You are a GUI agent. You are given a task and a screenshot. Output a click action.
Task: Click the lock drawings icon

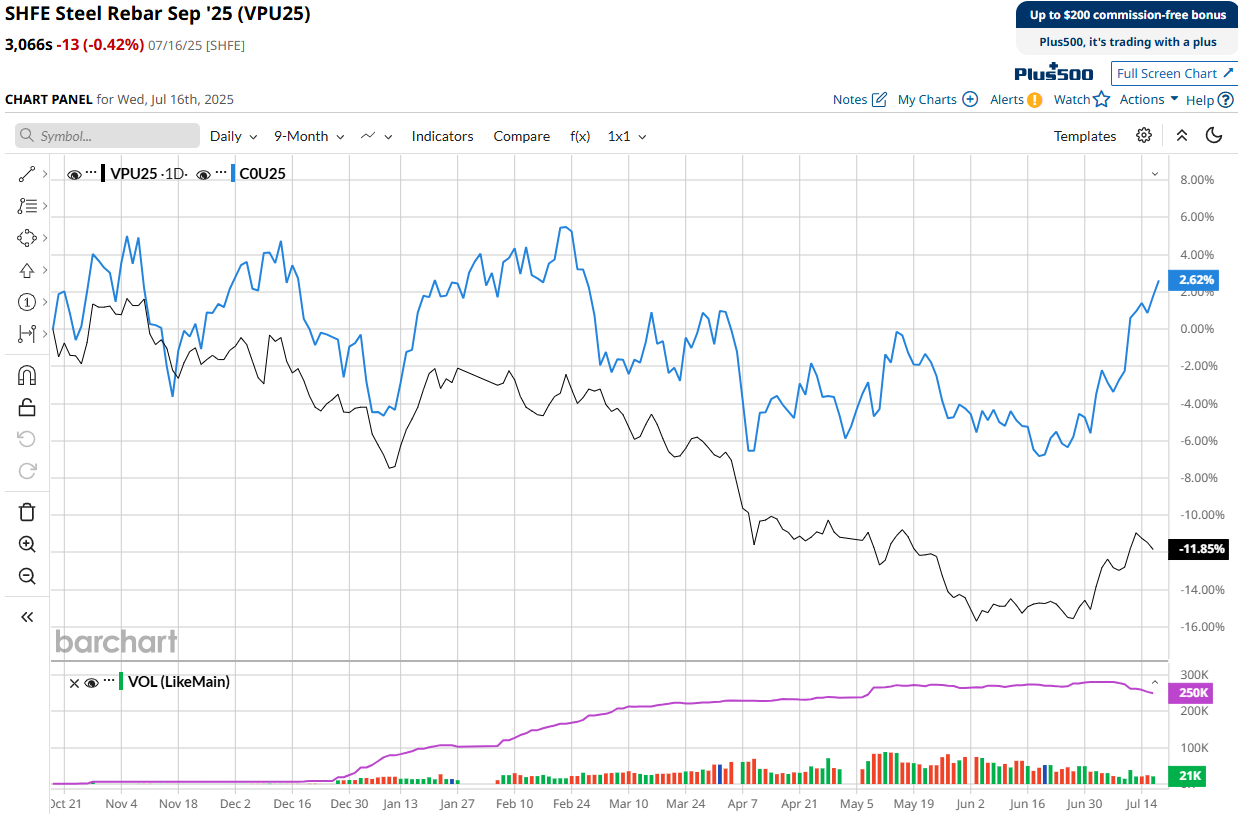(x=27, y=407)
